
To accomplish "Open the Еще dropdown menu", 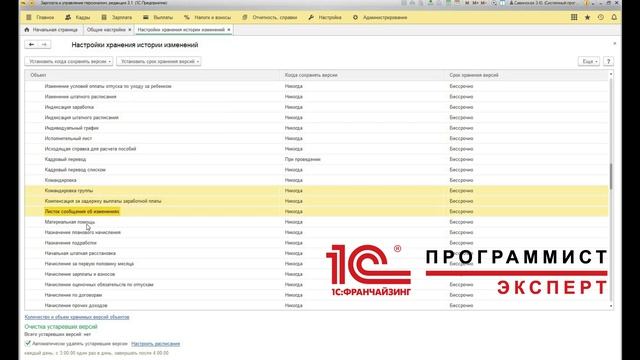I will (x=589, y=61).
